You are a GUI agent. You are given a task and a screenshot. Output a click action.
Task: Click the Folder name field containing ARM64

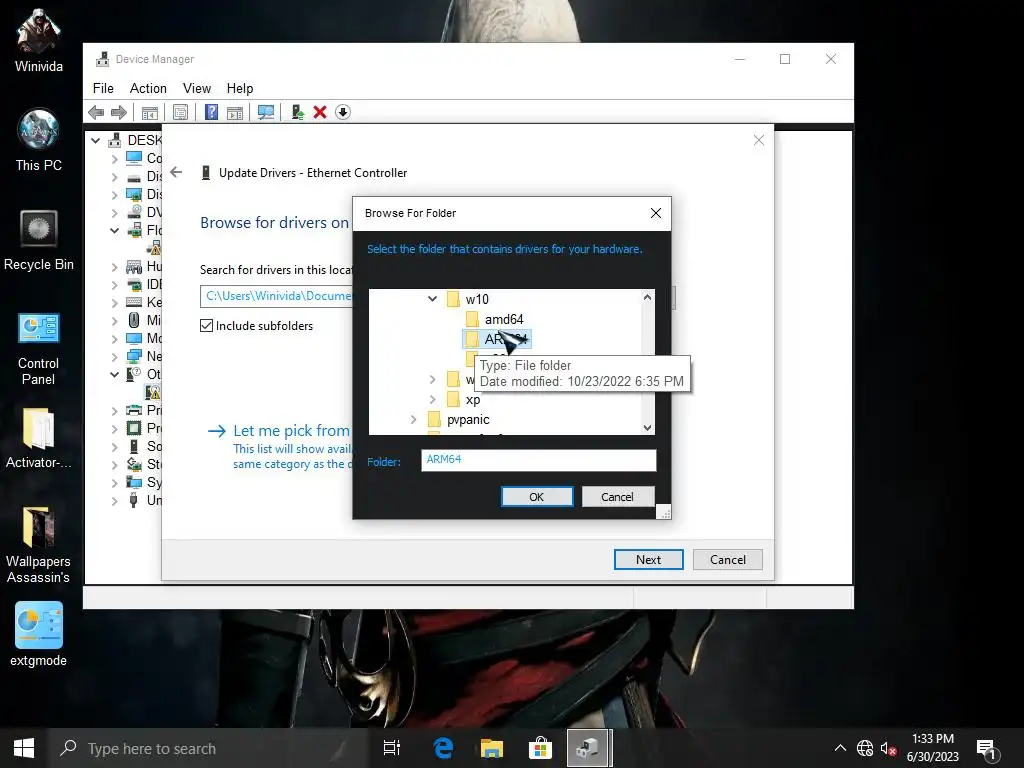(x=539, y=460)
